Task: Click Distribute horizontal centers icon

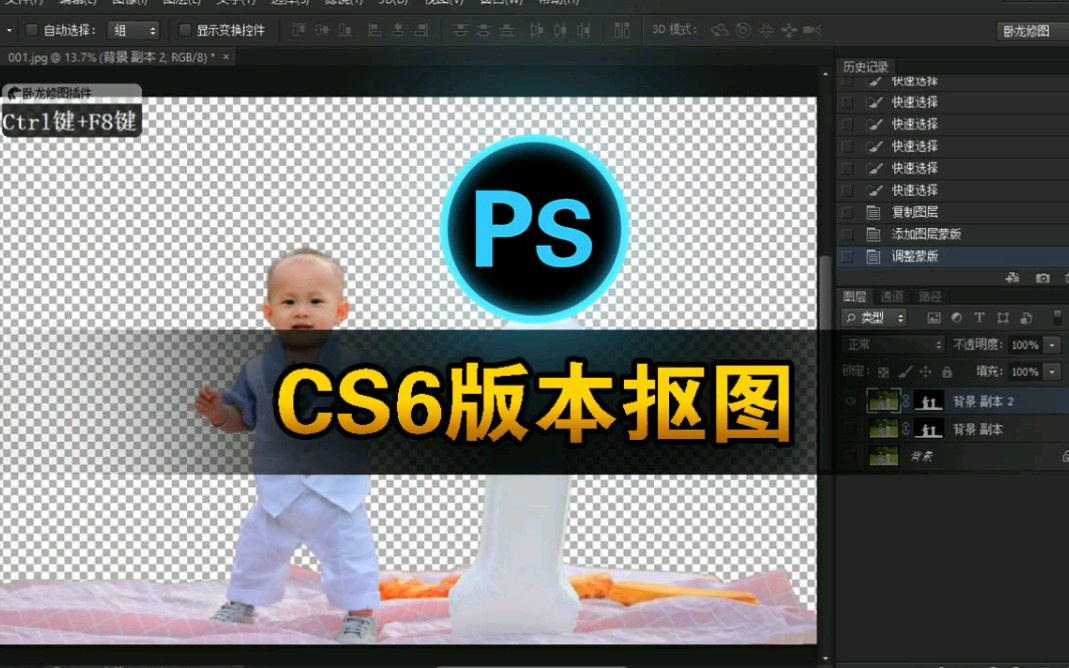Action: click(560, 30)
